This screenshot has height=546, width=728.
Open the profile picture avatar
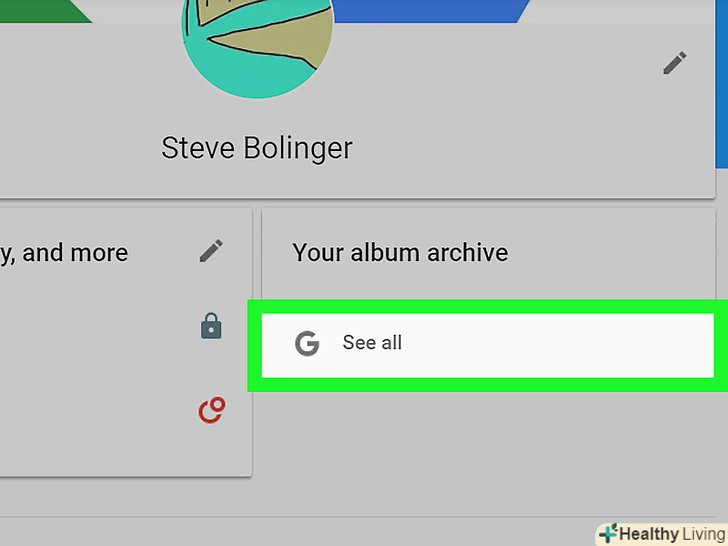pyautogui.click(x=257, y=45)
